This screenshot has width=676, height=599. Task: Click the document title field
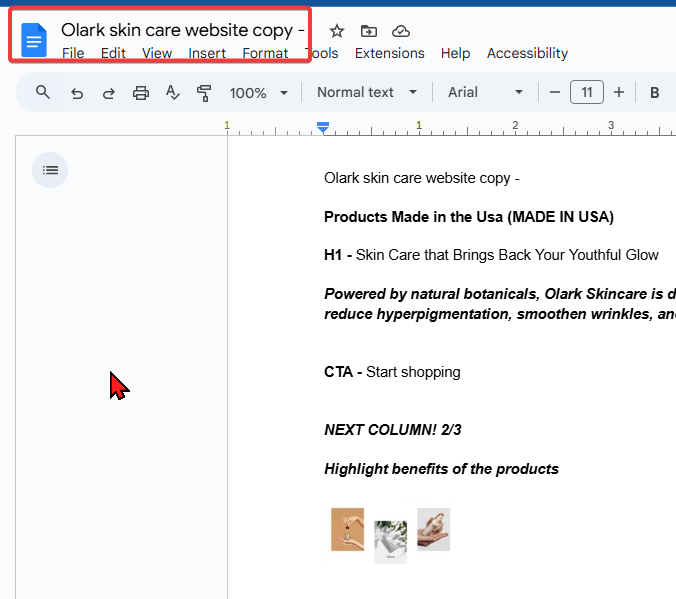point(183,30)
